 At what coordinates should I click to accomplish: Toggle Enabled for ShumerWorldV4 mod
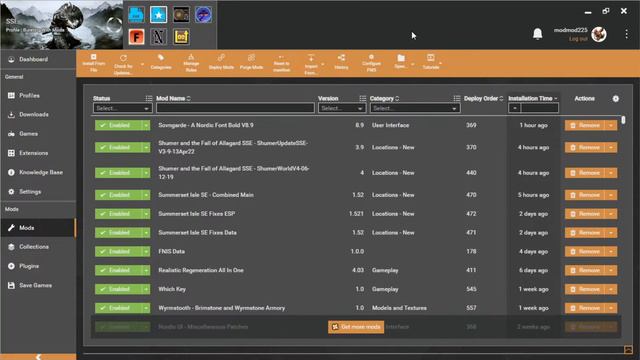(x=118, y=173)
